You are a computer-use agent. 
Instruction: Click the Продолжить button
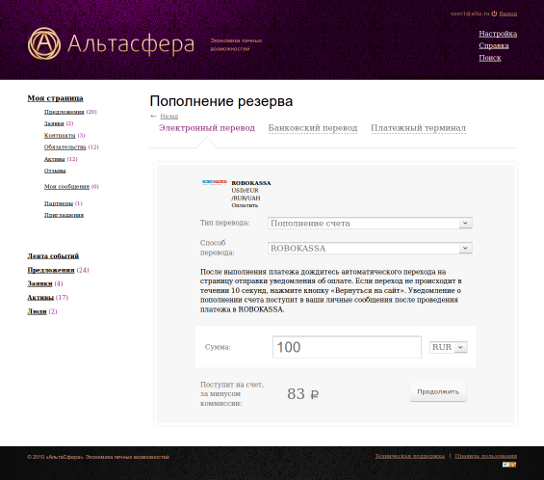click(438, 392)
